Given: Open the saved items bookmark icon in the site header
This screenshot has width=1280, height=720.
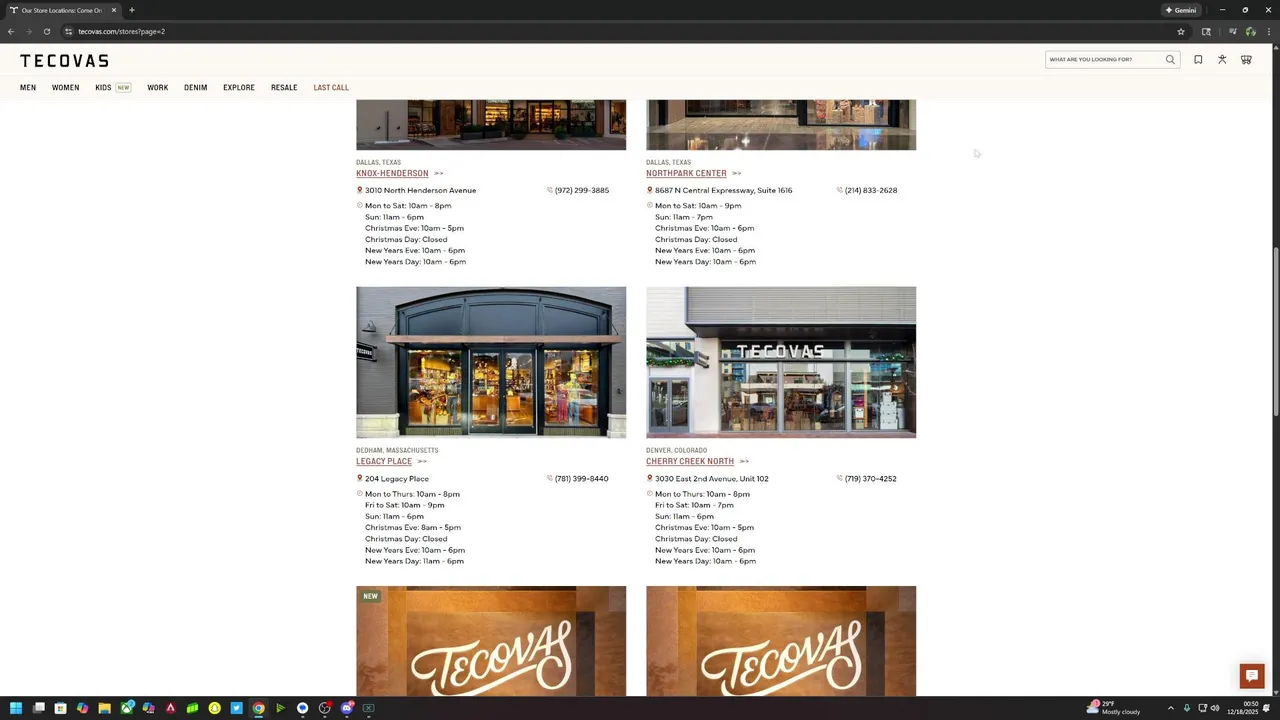Looking at the screenshot, I should (1198, 60).
